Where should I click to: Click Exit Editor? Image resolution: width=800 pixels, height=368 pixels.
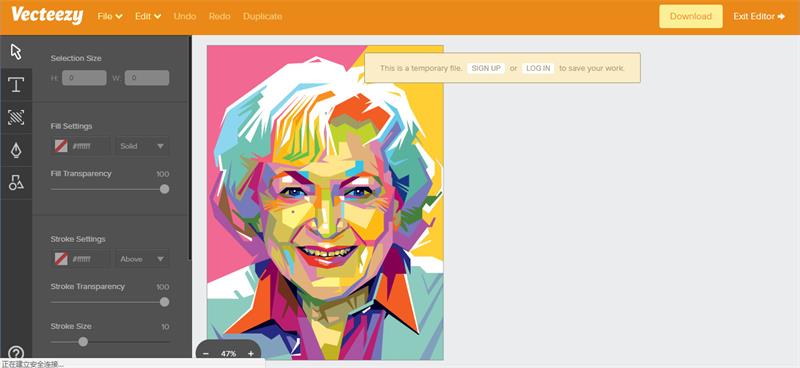pos(759,16)
